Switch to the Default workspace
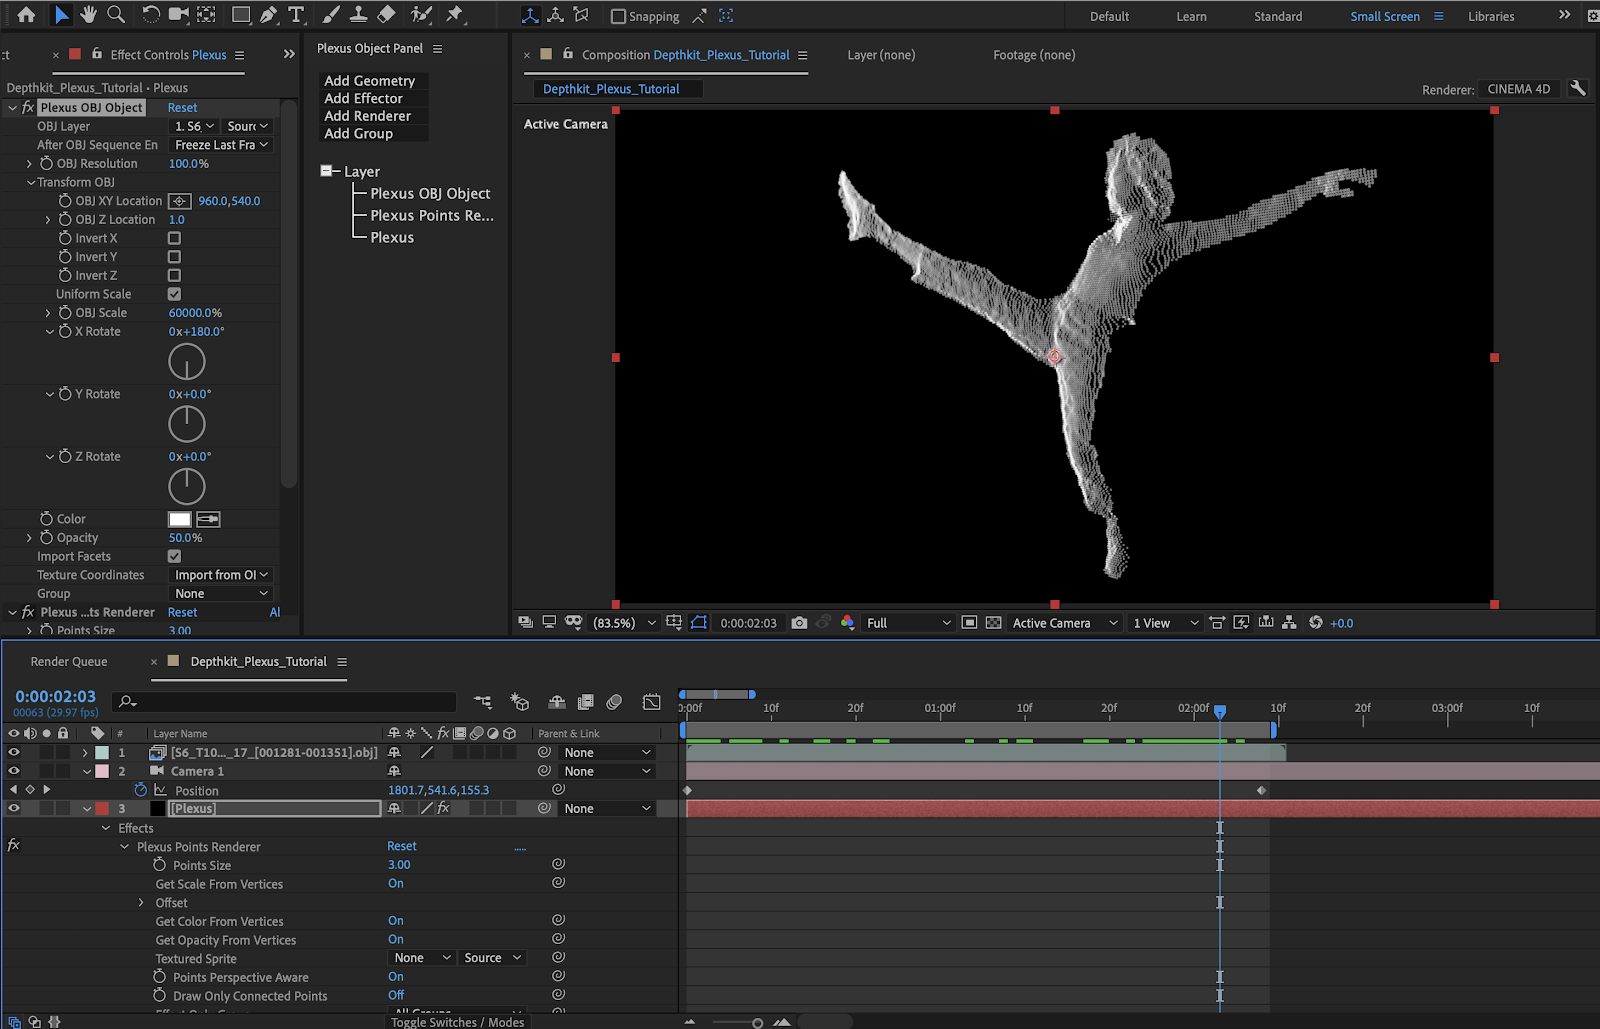 tap(1109, 16)
